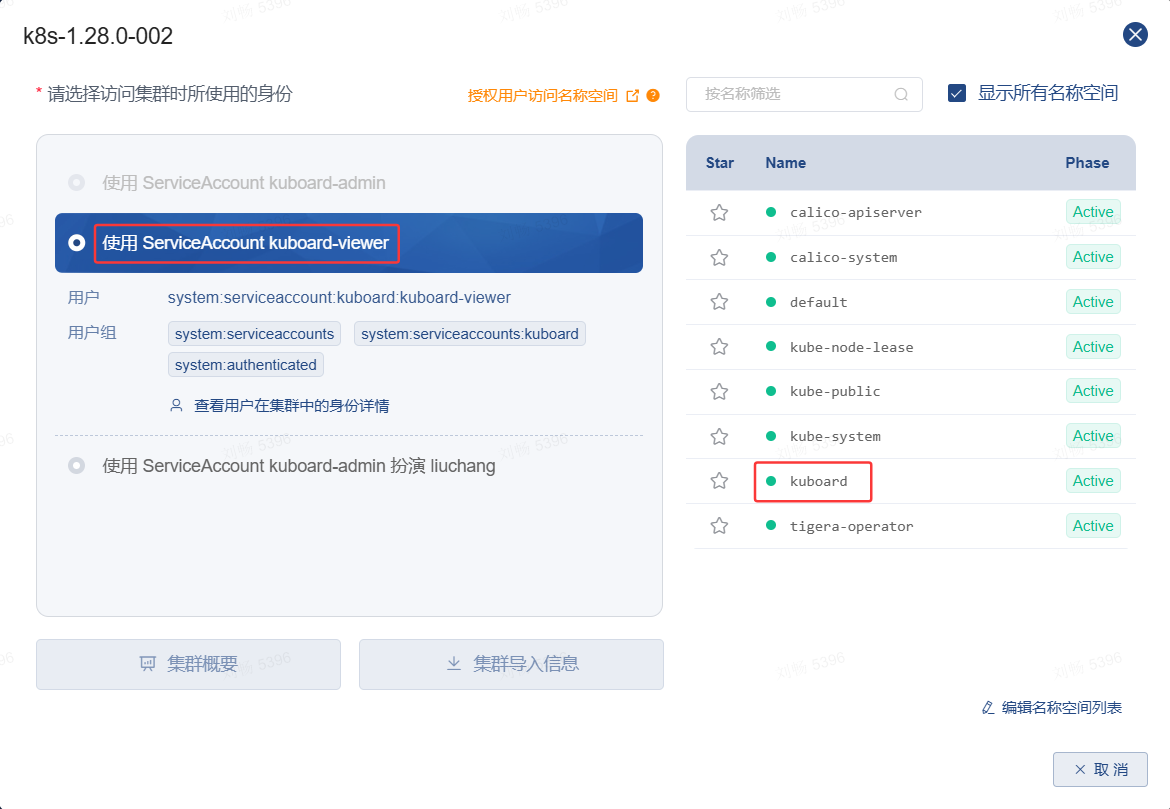Open the kube-public namespace
The height and width of the screenshot is (809, 1170).
coord(835,391)
